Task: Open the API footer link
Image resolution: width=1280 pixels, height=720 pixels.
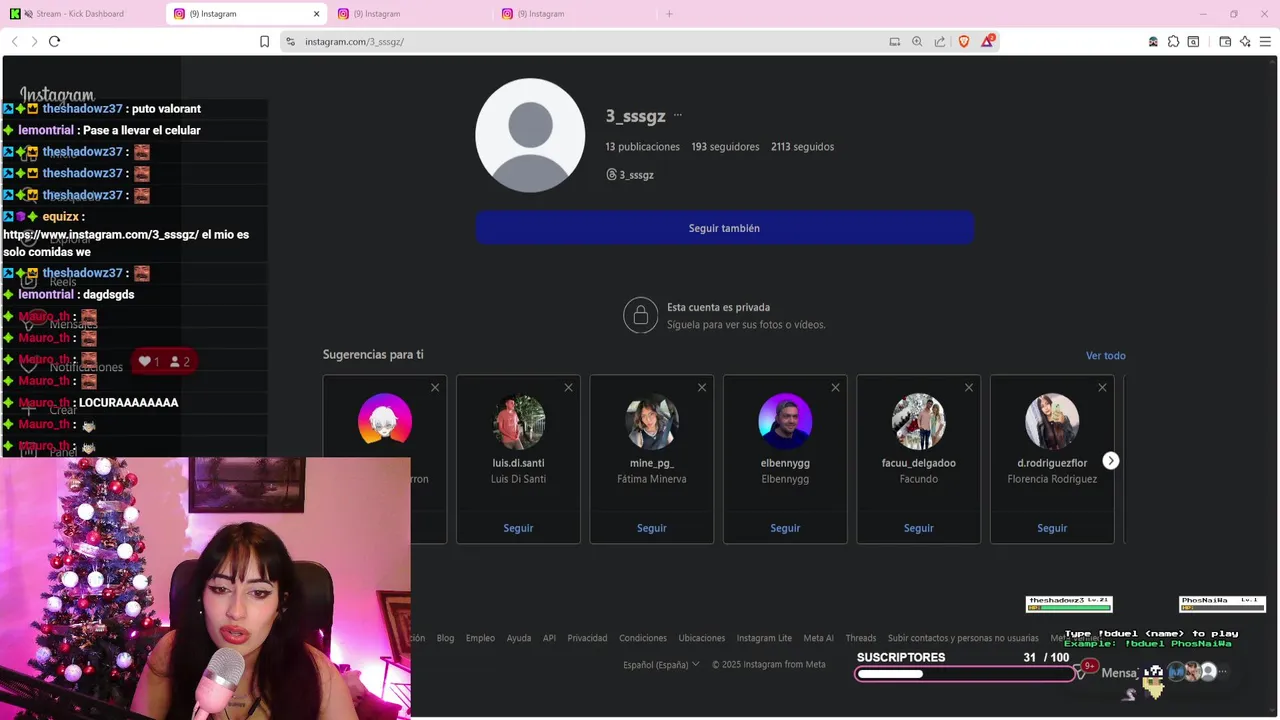Action: click(549, 638)
